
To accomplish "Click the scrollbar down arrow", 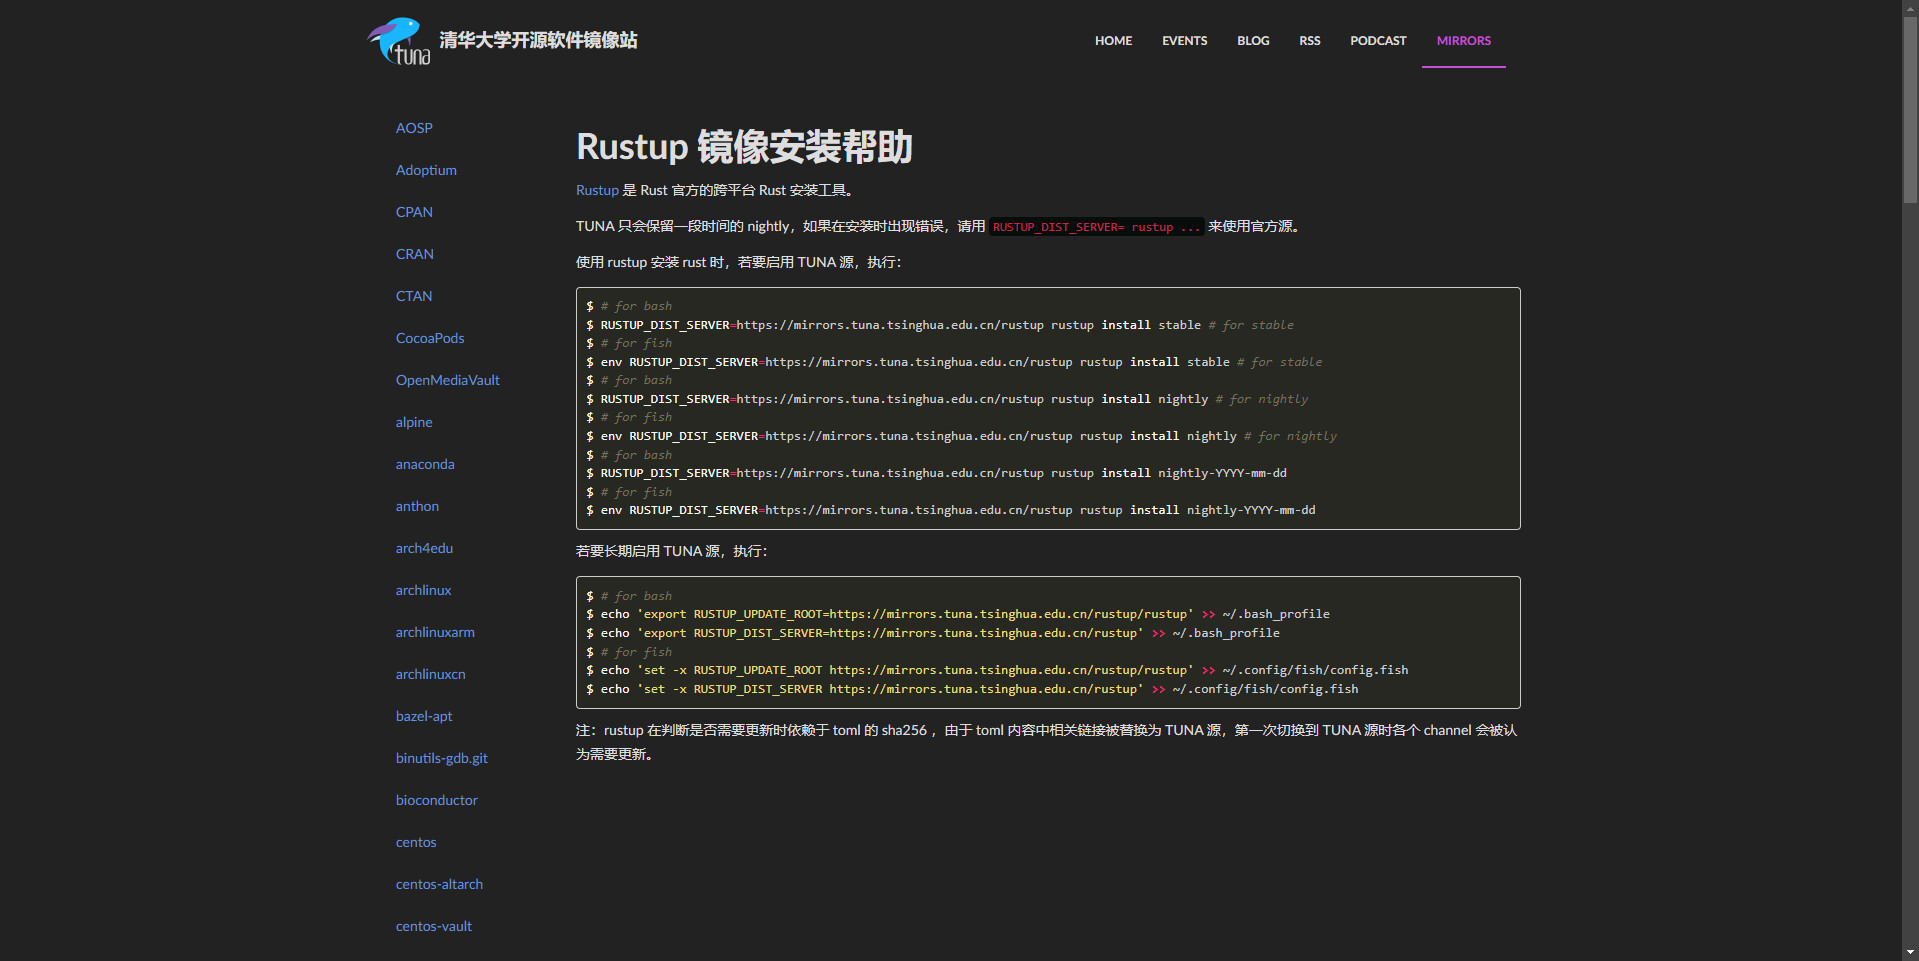I will point(1910,952).
